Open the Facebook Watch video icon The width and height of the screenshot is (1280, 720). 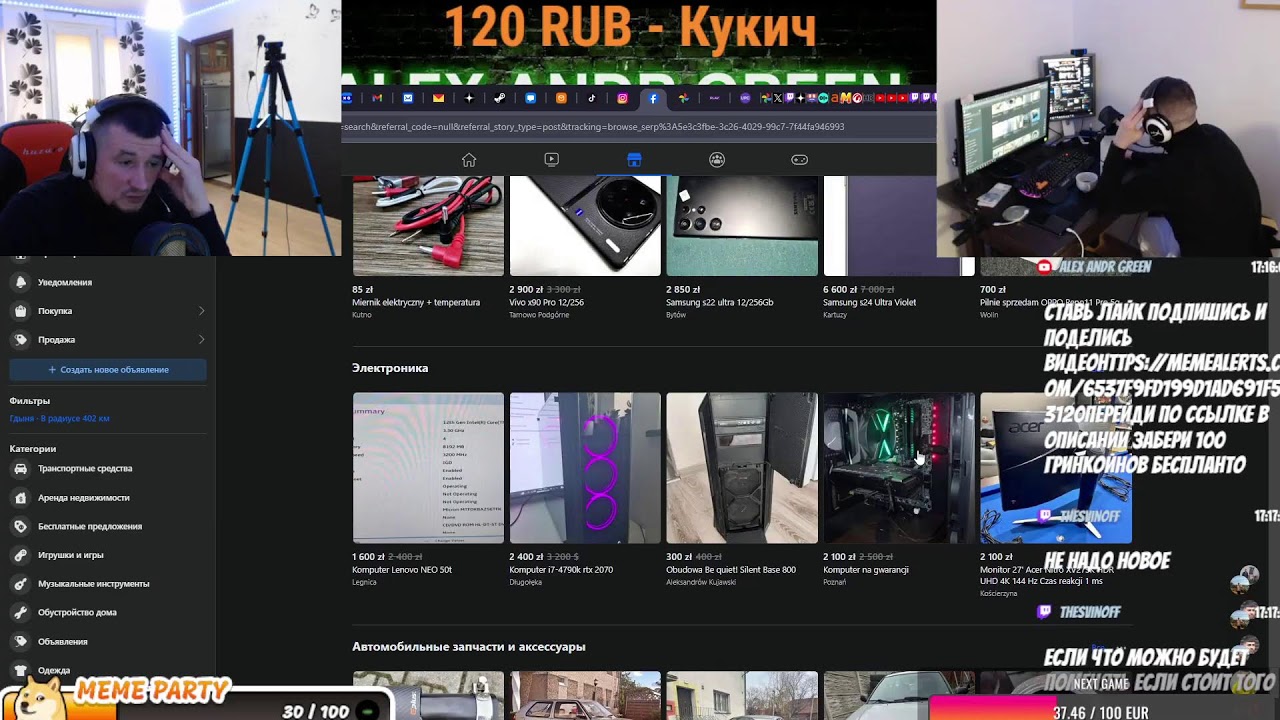point(551,160)
